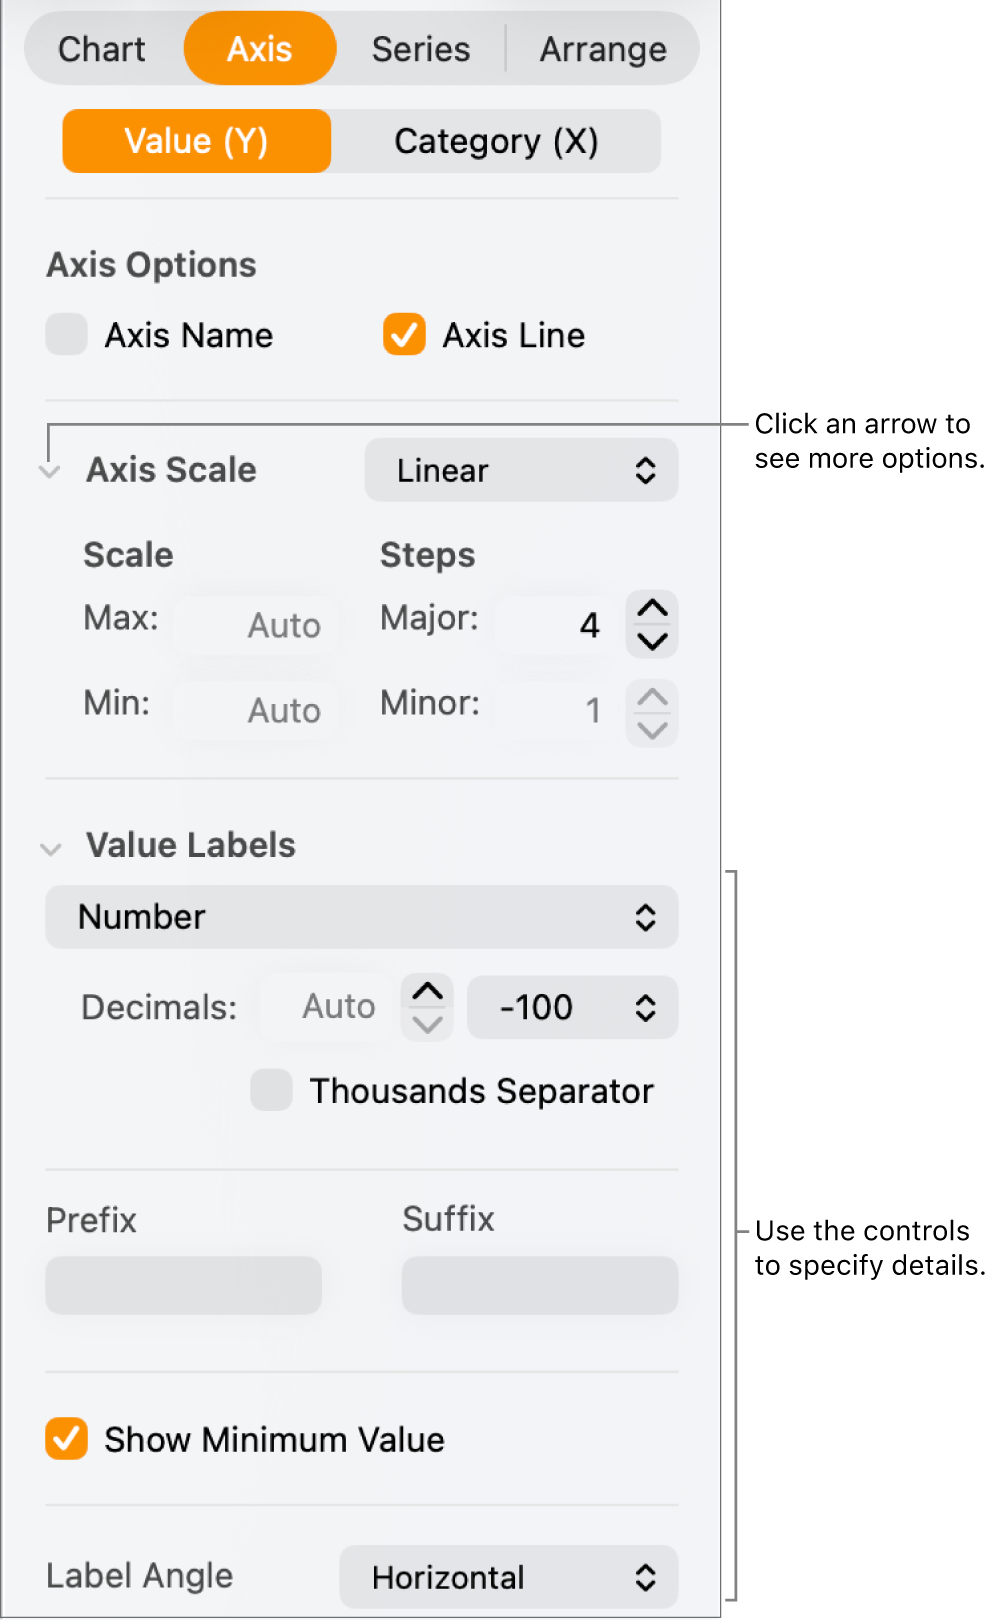Switch to the Category (X) axis

(x=497, y=141)
